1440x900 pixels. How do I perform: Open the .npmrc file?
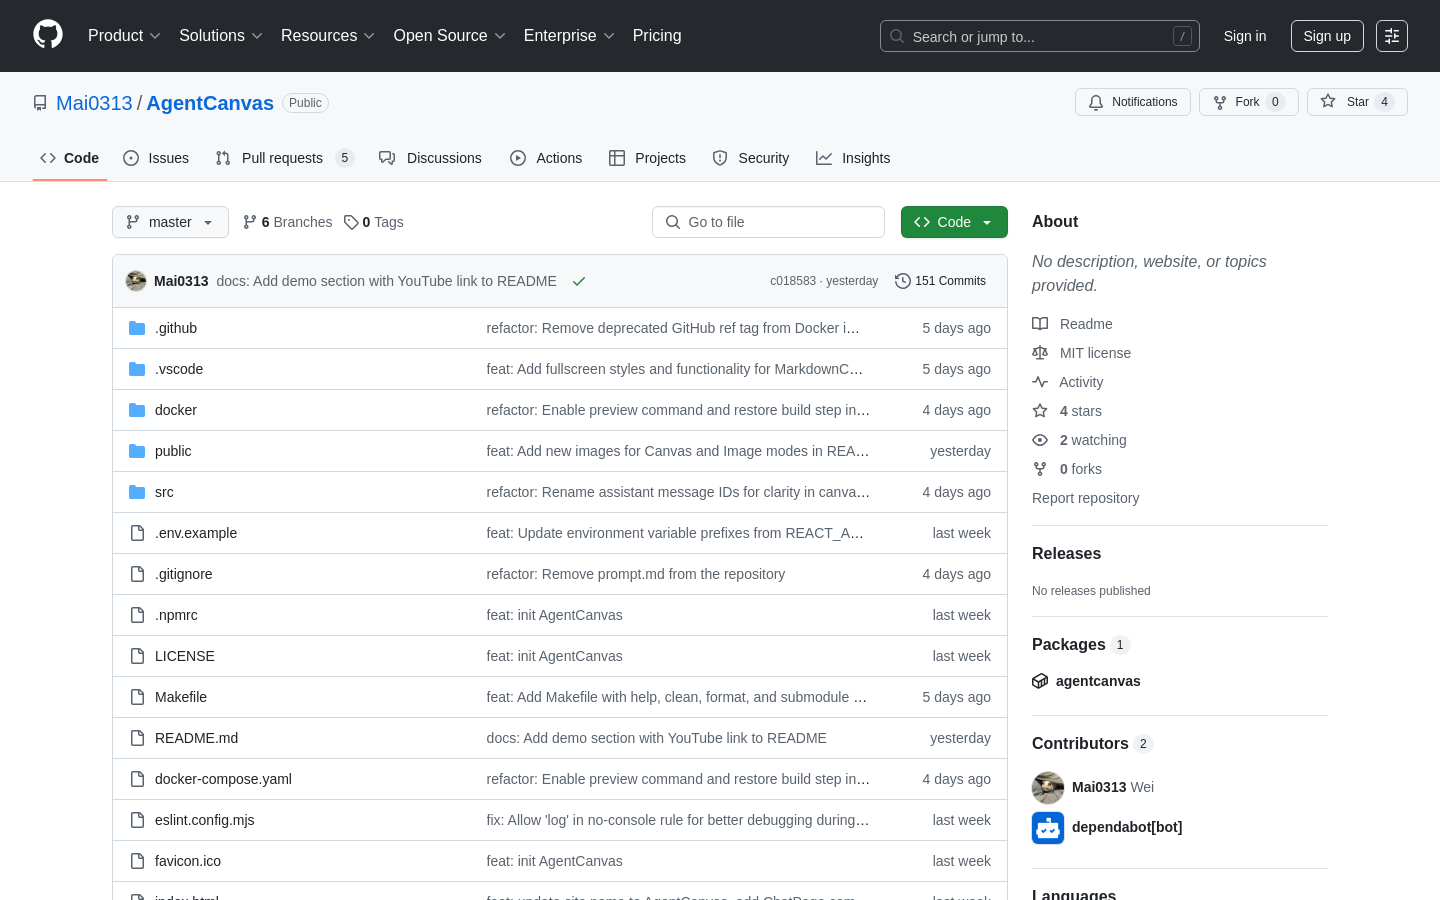(176, 615)
